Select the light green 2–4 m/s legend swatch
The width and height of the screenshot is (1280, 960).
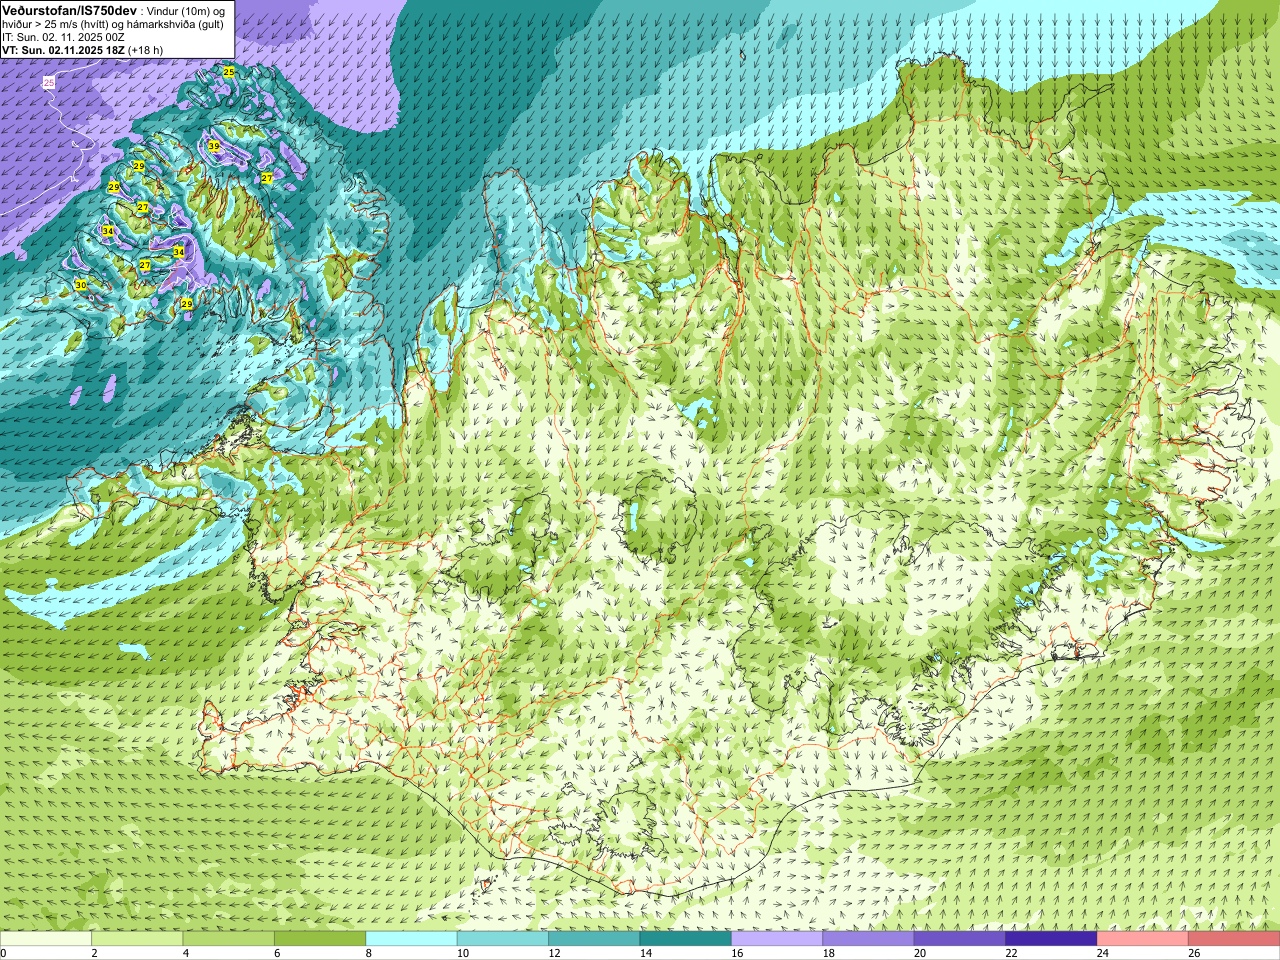(x=137, y=939)
